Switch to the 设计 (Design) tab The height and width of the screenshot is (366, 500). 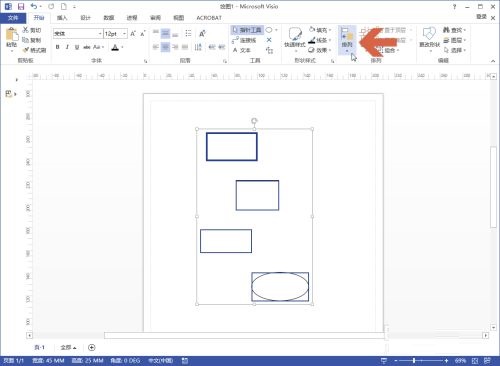[x=85, y=18]
